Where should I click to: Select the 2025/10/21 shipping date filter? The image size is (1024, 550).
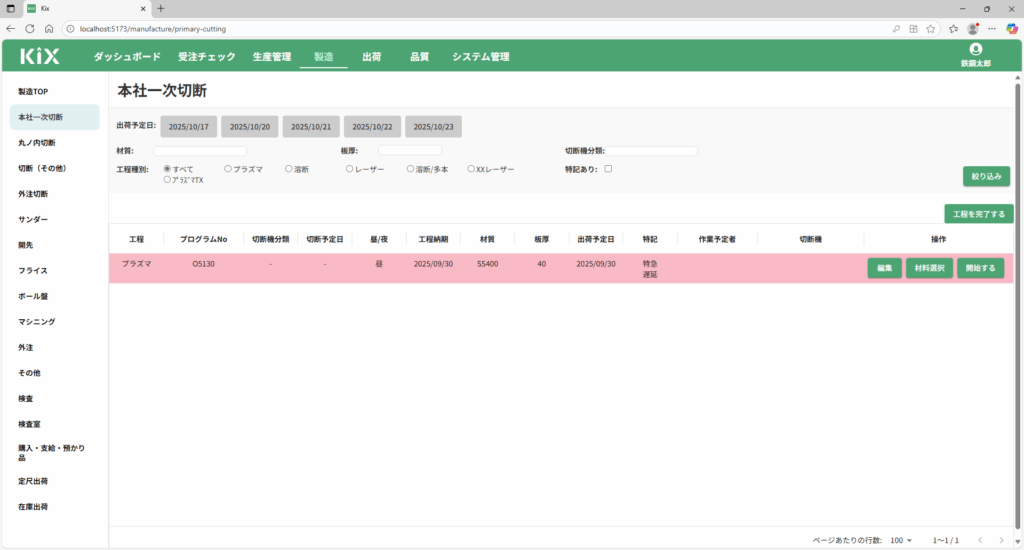pos(311,127)
